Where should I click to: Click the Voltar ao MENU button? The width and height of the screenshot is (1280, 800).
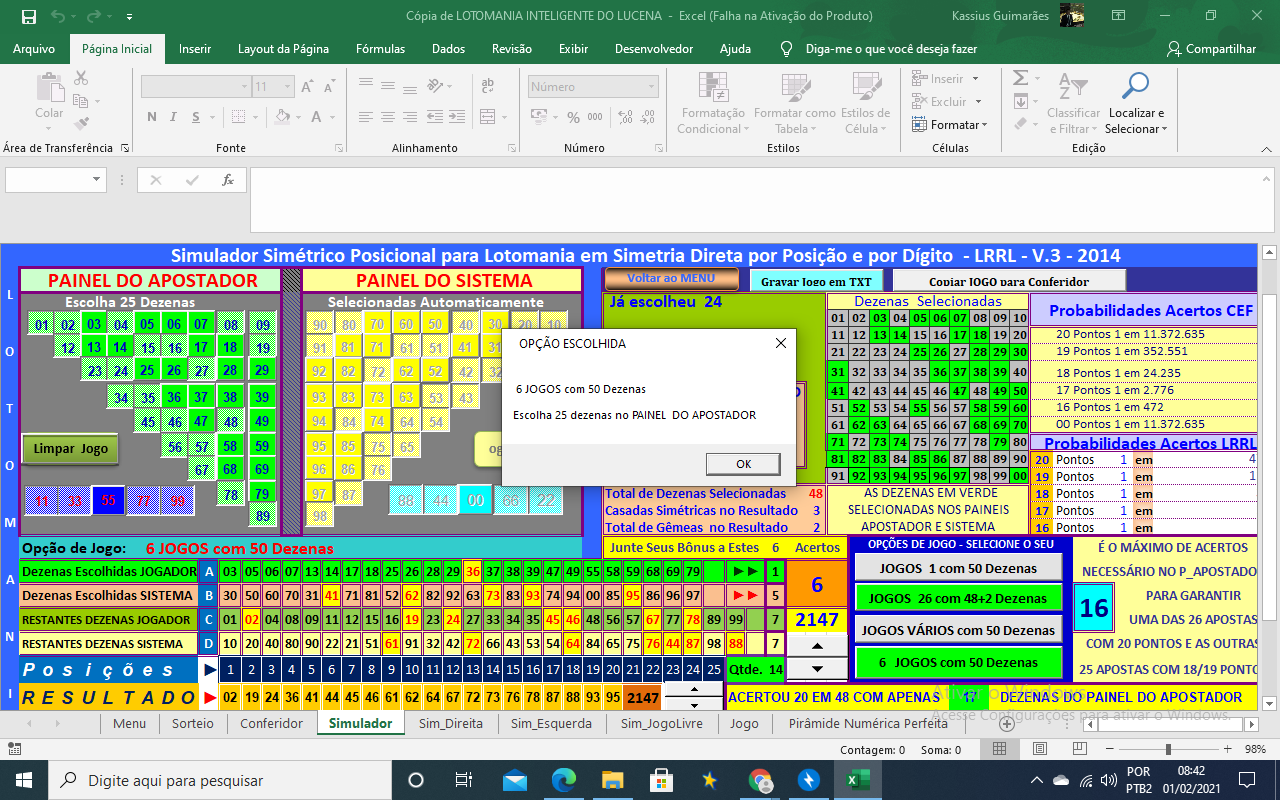(672, 279)
